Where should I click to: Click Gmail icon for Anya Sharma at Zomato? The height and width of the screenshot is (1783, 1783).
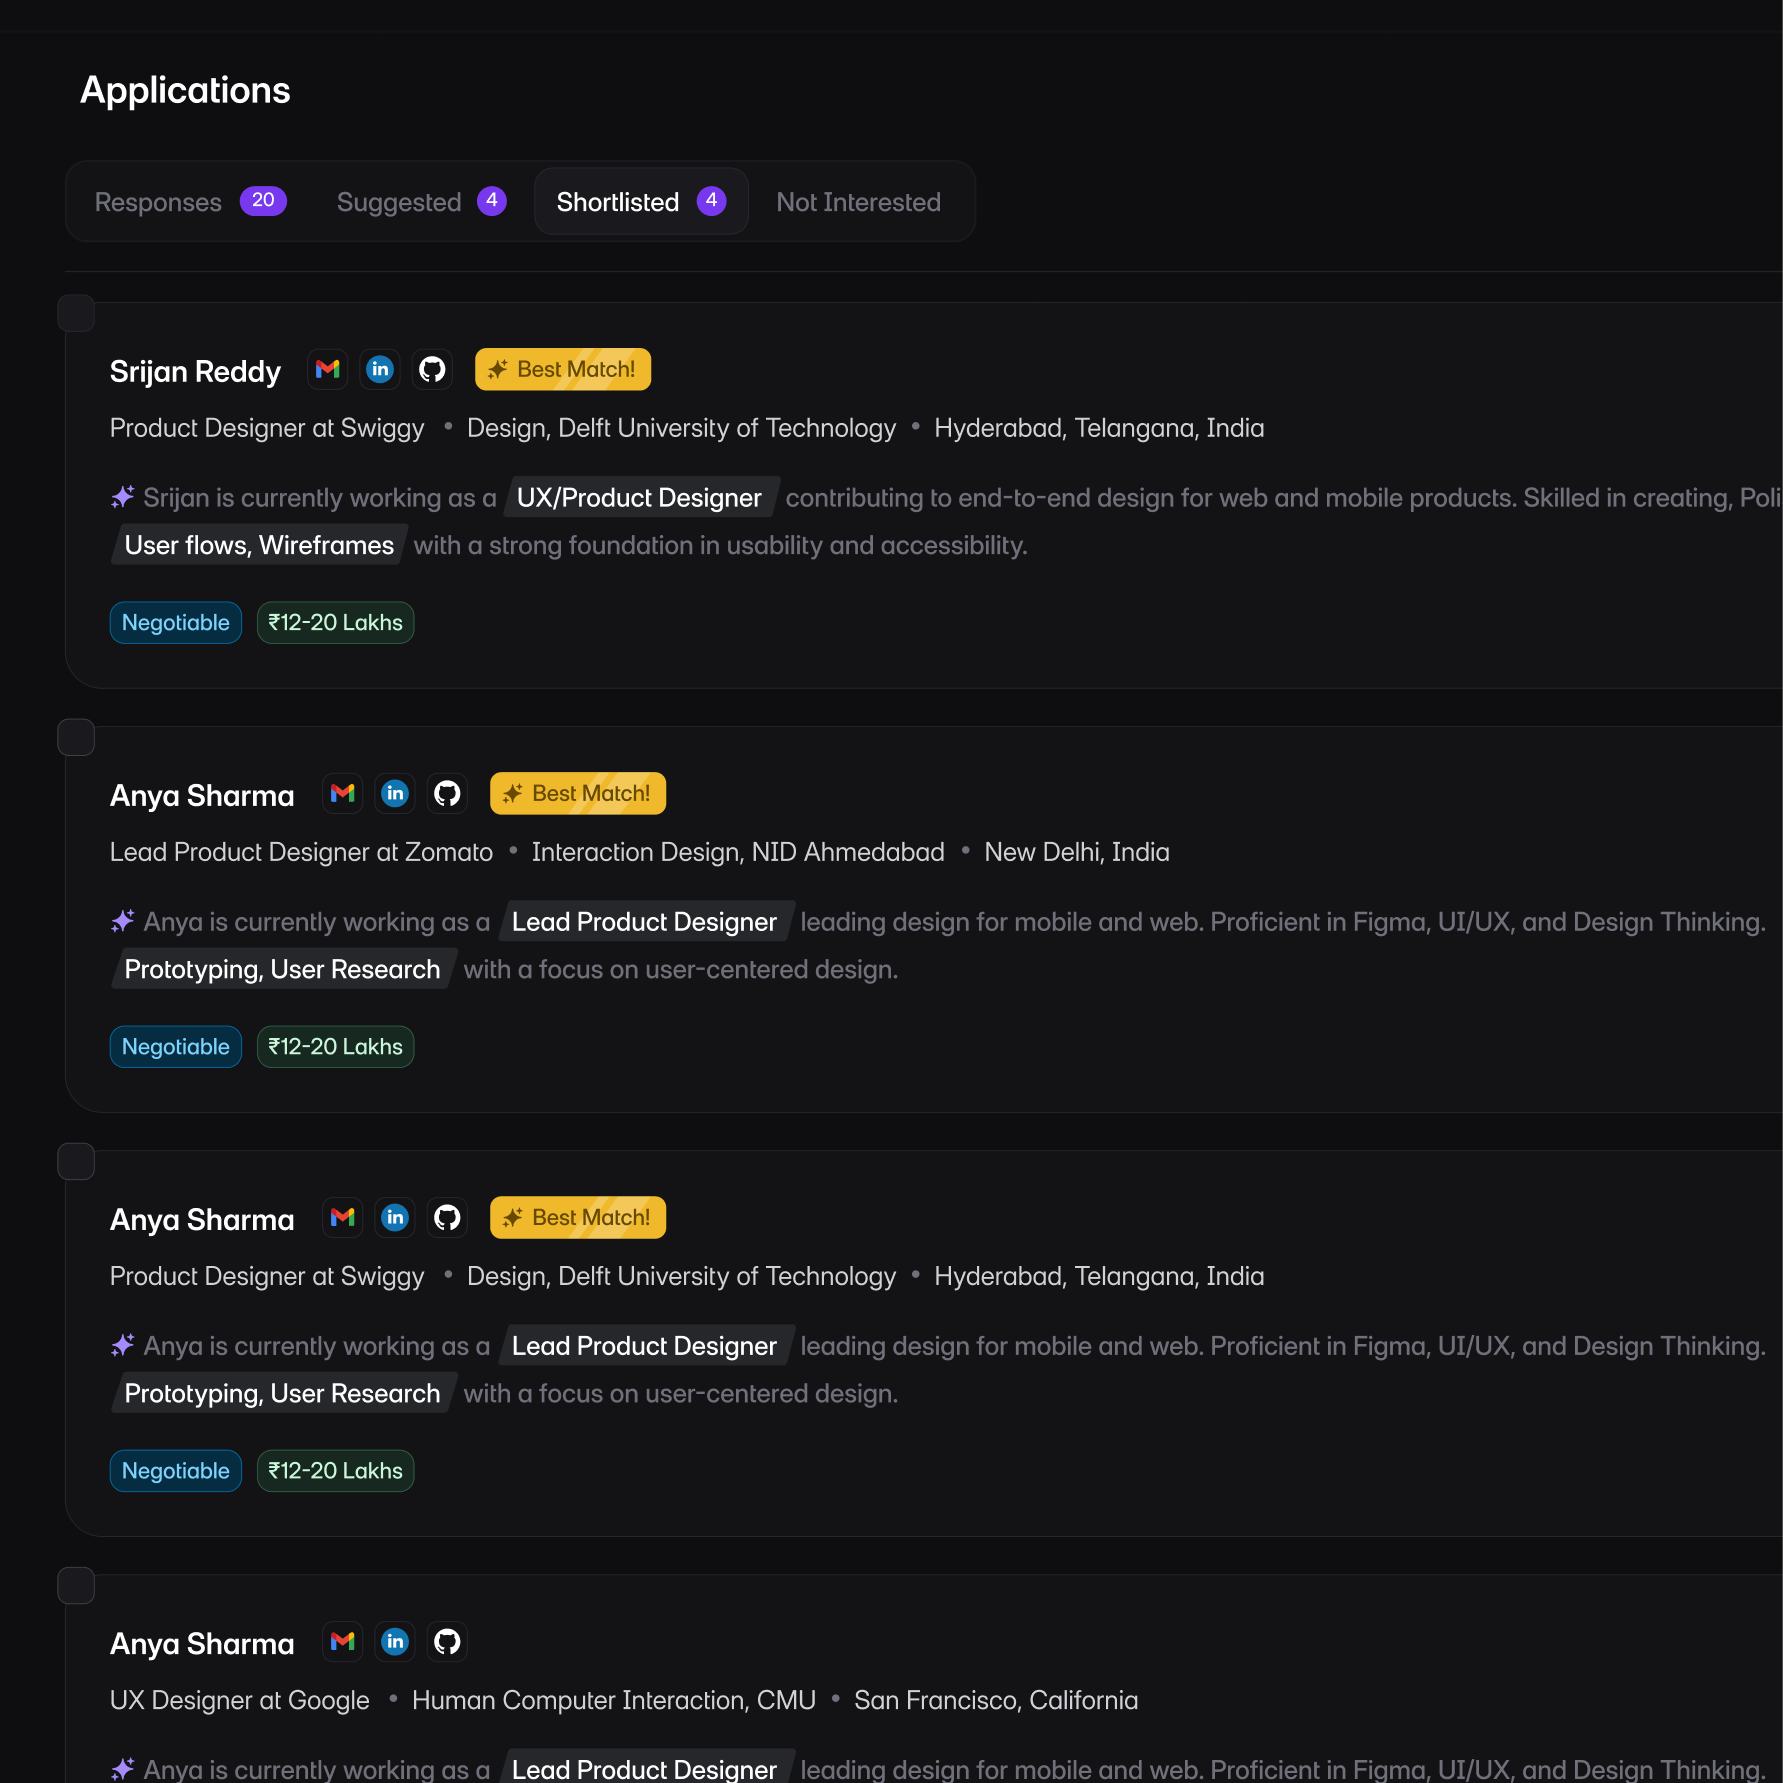pos(342,793)
